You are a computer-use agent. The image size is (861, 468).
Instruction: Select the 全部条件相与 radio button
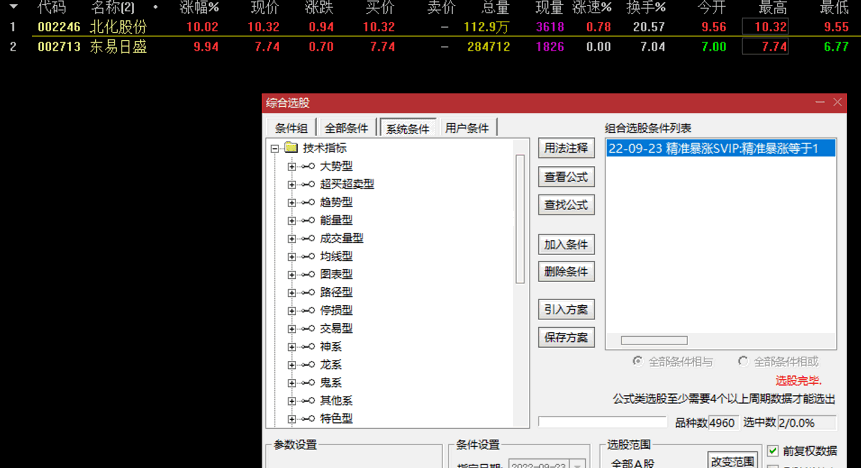click(x=637, y=361)
